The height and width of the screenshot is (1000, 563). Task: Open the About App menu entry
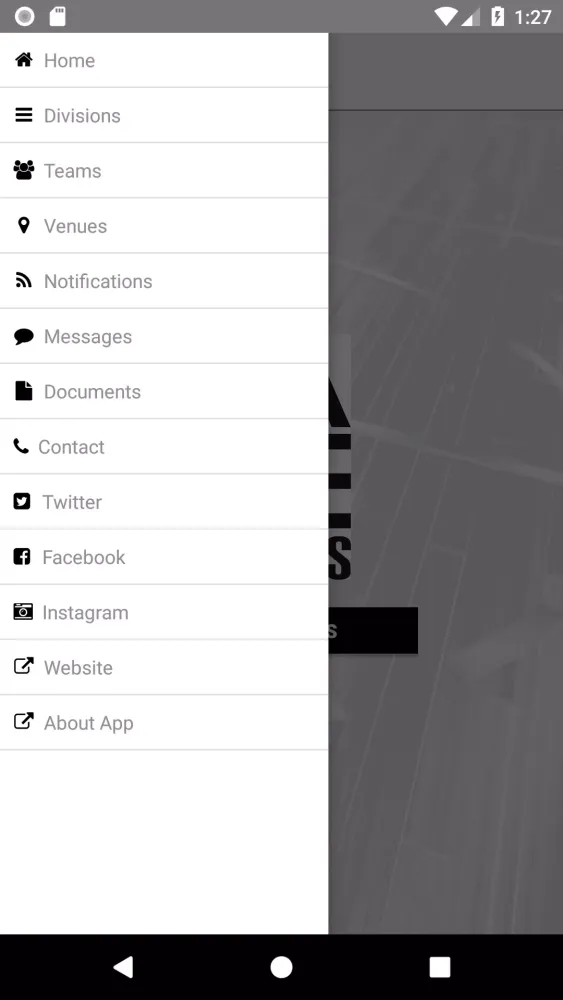tap(164, 723)
